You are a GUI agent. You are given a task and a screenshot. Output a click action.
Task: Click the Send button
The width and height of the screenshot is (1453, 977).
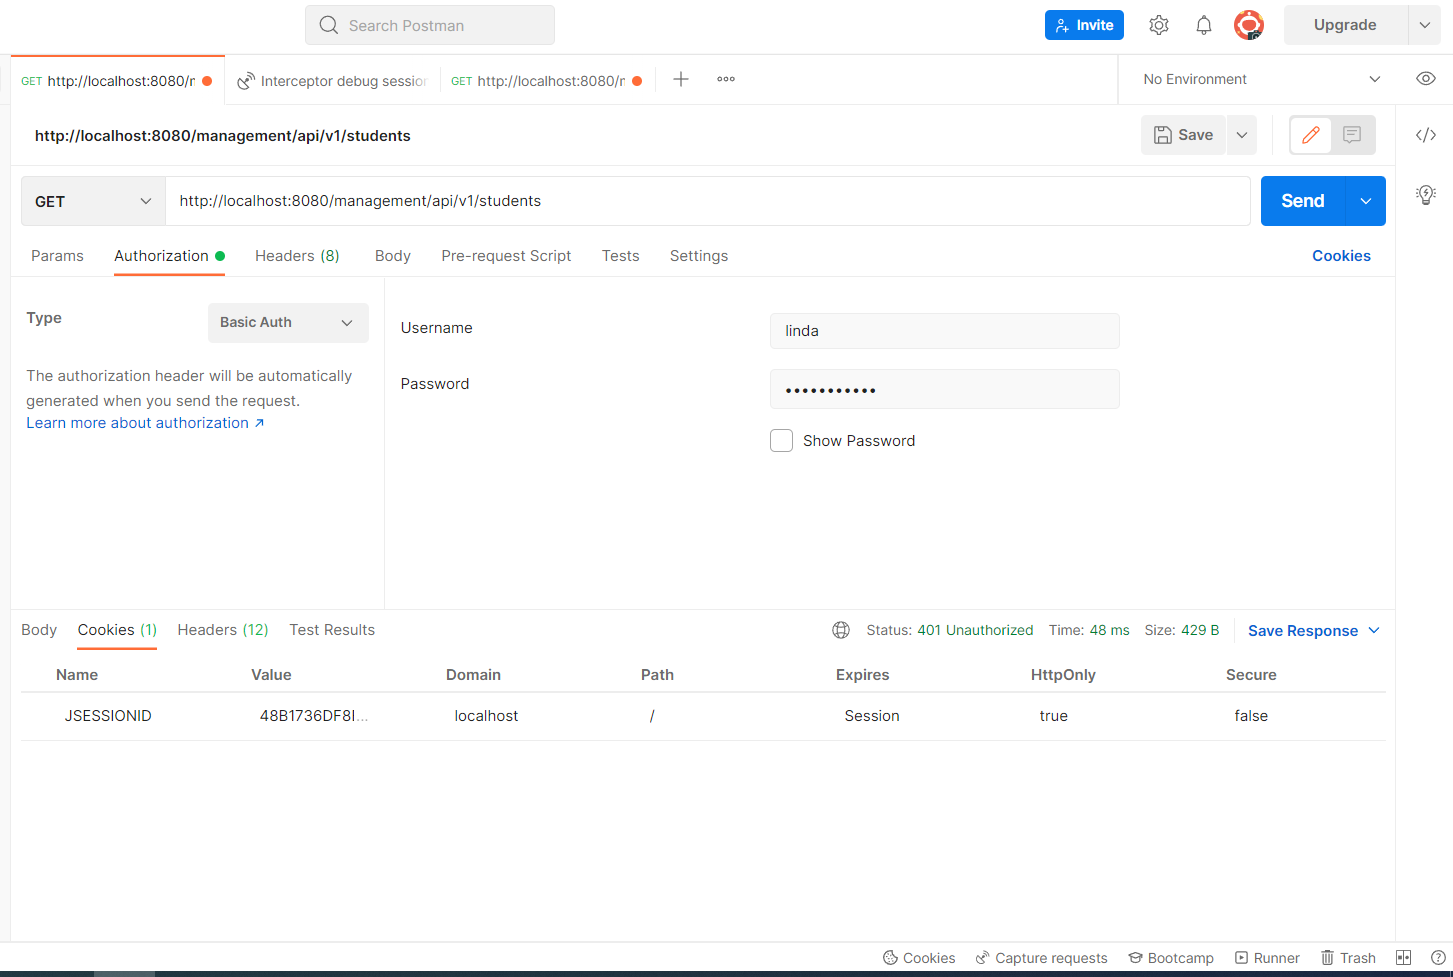1303,201
